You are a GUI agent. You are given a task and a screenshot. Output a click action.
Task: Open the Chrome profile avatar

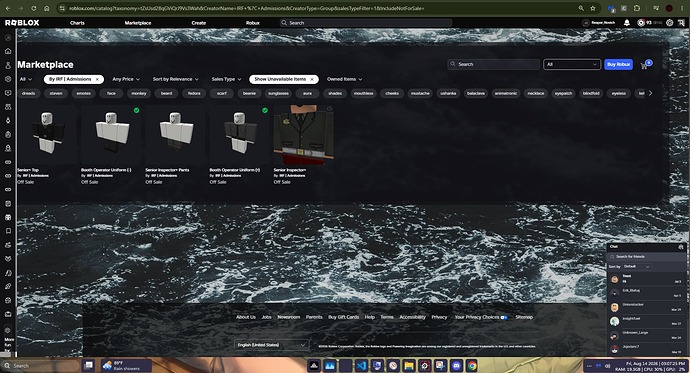pyautogui.click(x=669, y=8)
